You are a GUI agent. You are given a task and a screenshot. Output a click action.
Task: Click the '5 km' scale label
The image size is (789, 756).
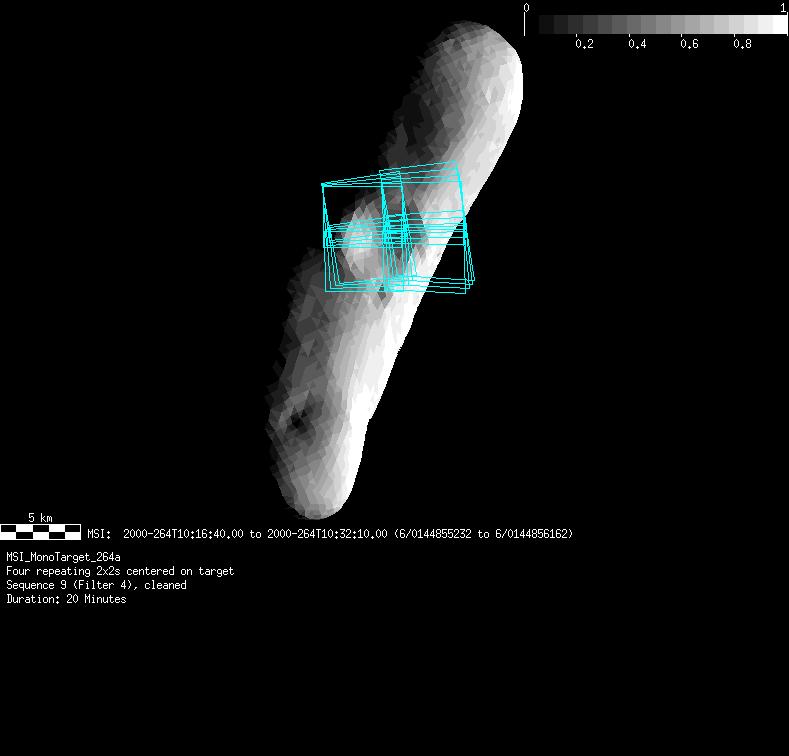(x=40, y=517)
